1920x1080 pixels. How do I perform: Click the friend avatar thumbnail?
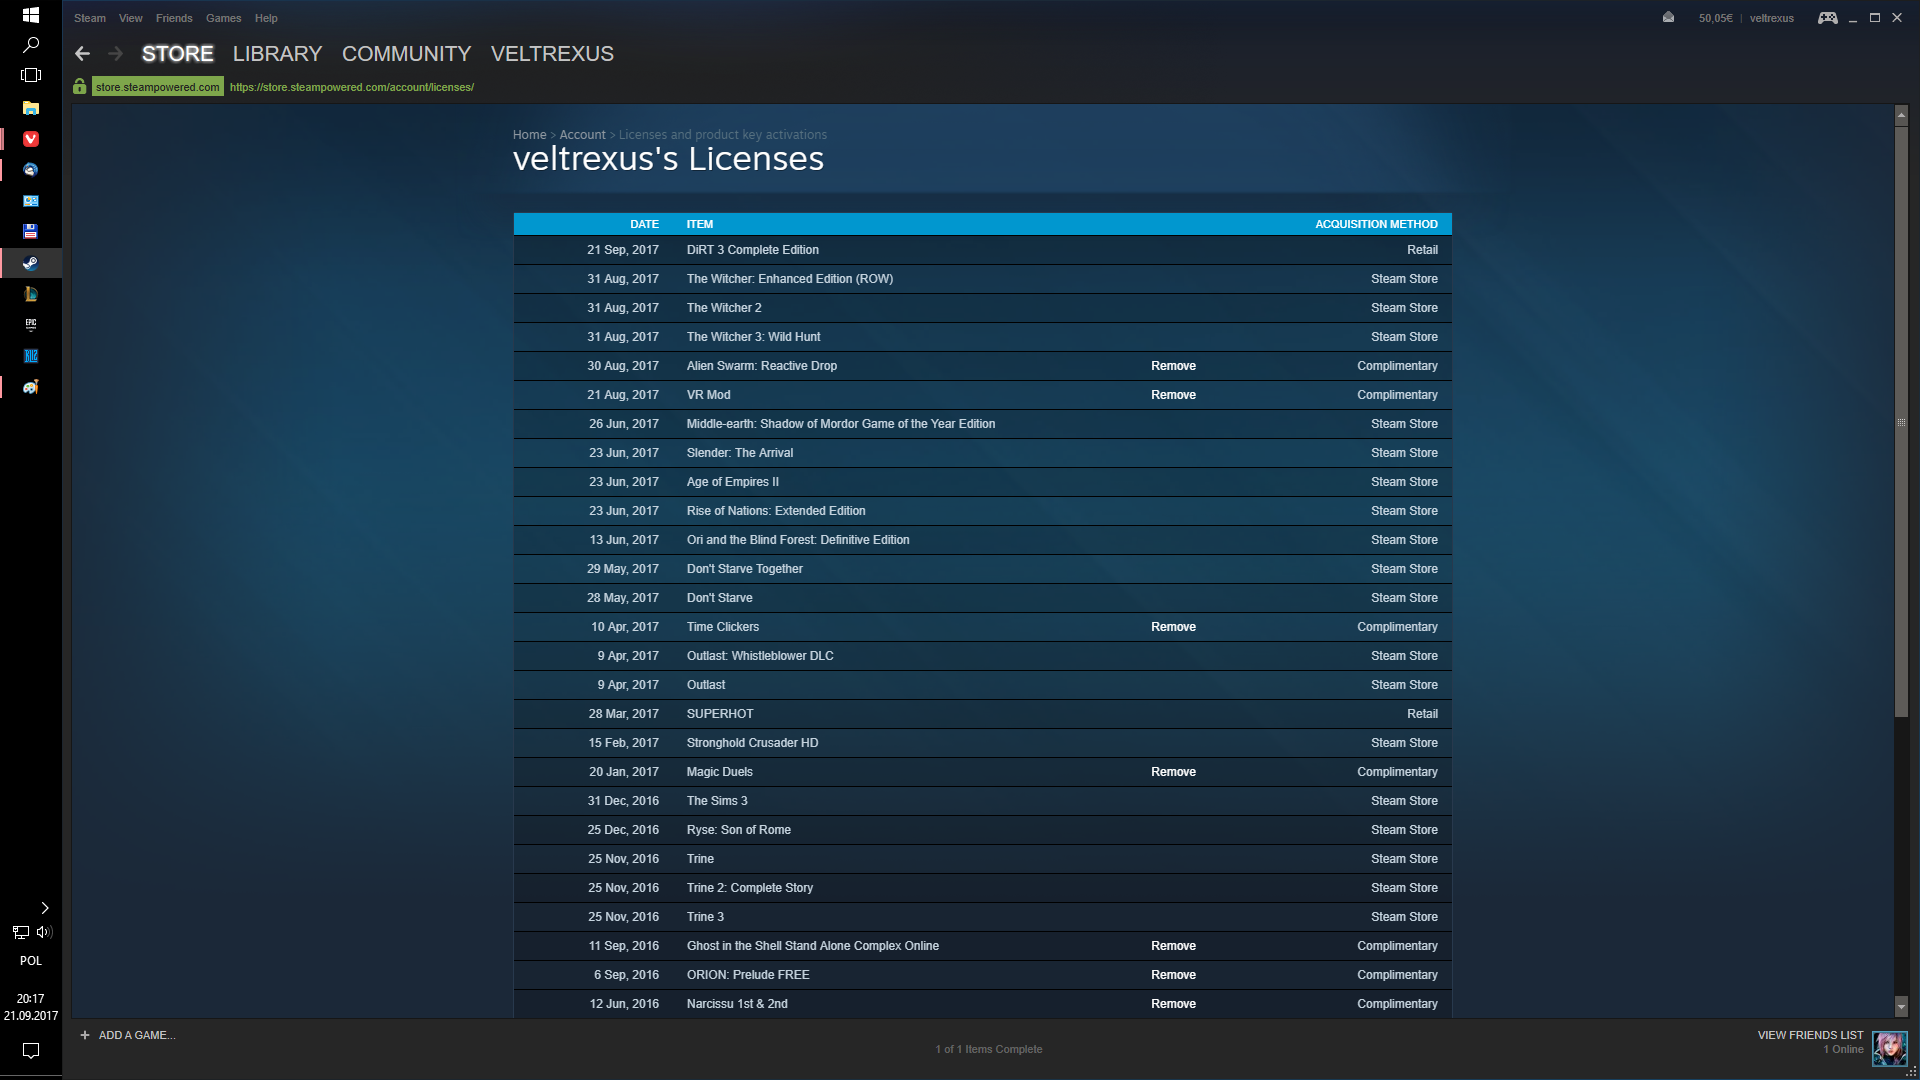pos(1889,1048)
